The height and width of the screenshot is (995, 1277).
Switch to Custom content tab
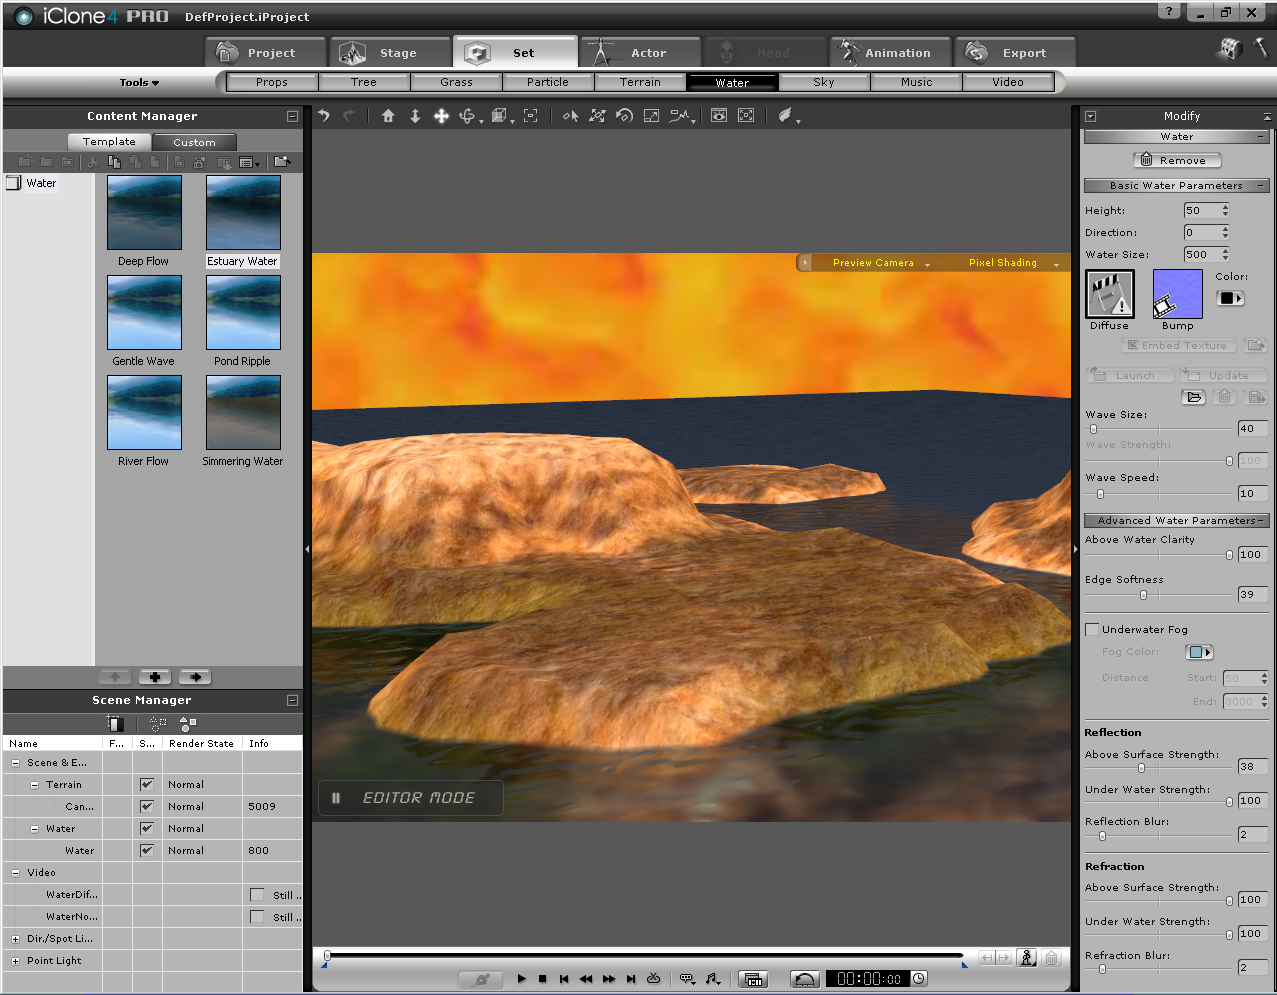(194, 142)
